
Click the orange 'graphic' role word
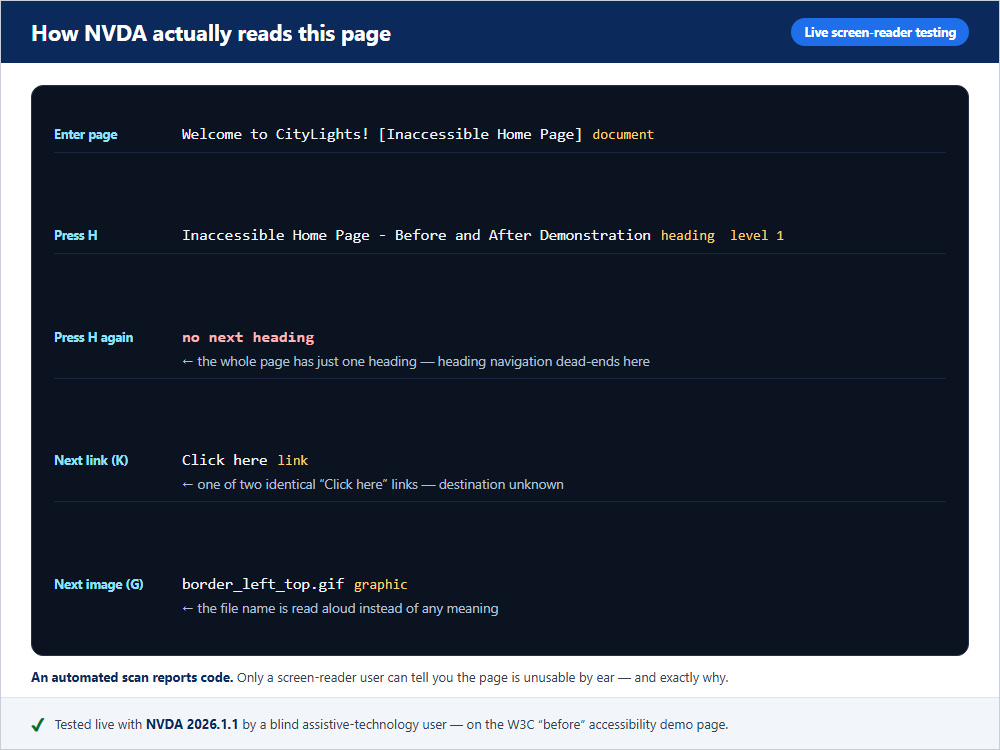[x=381, y=585]
